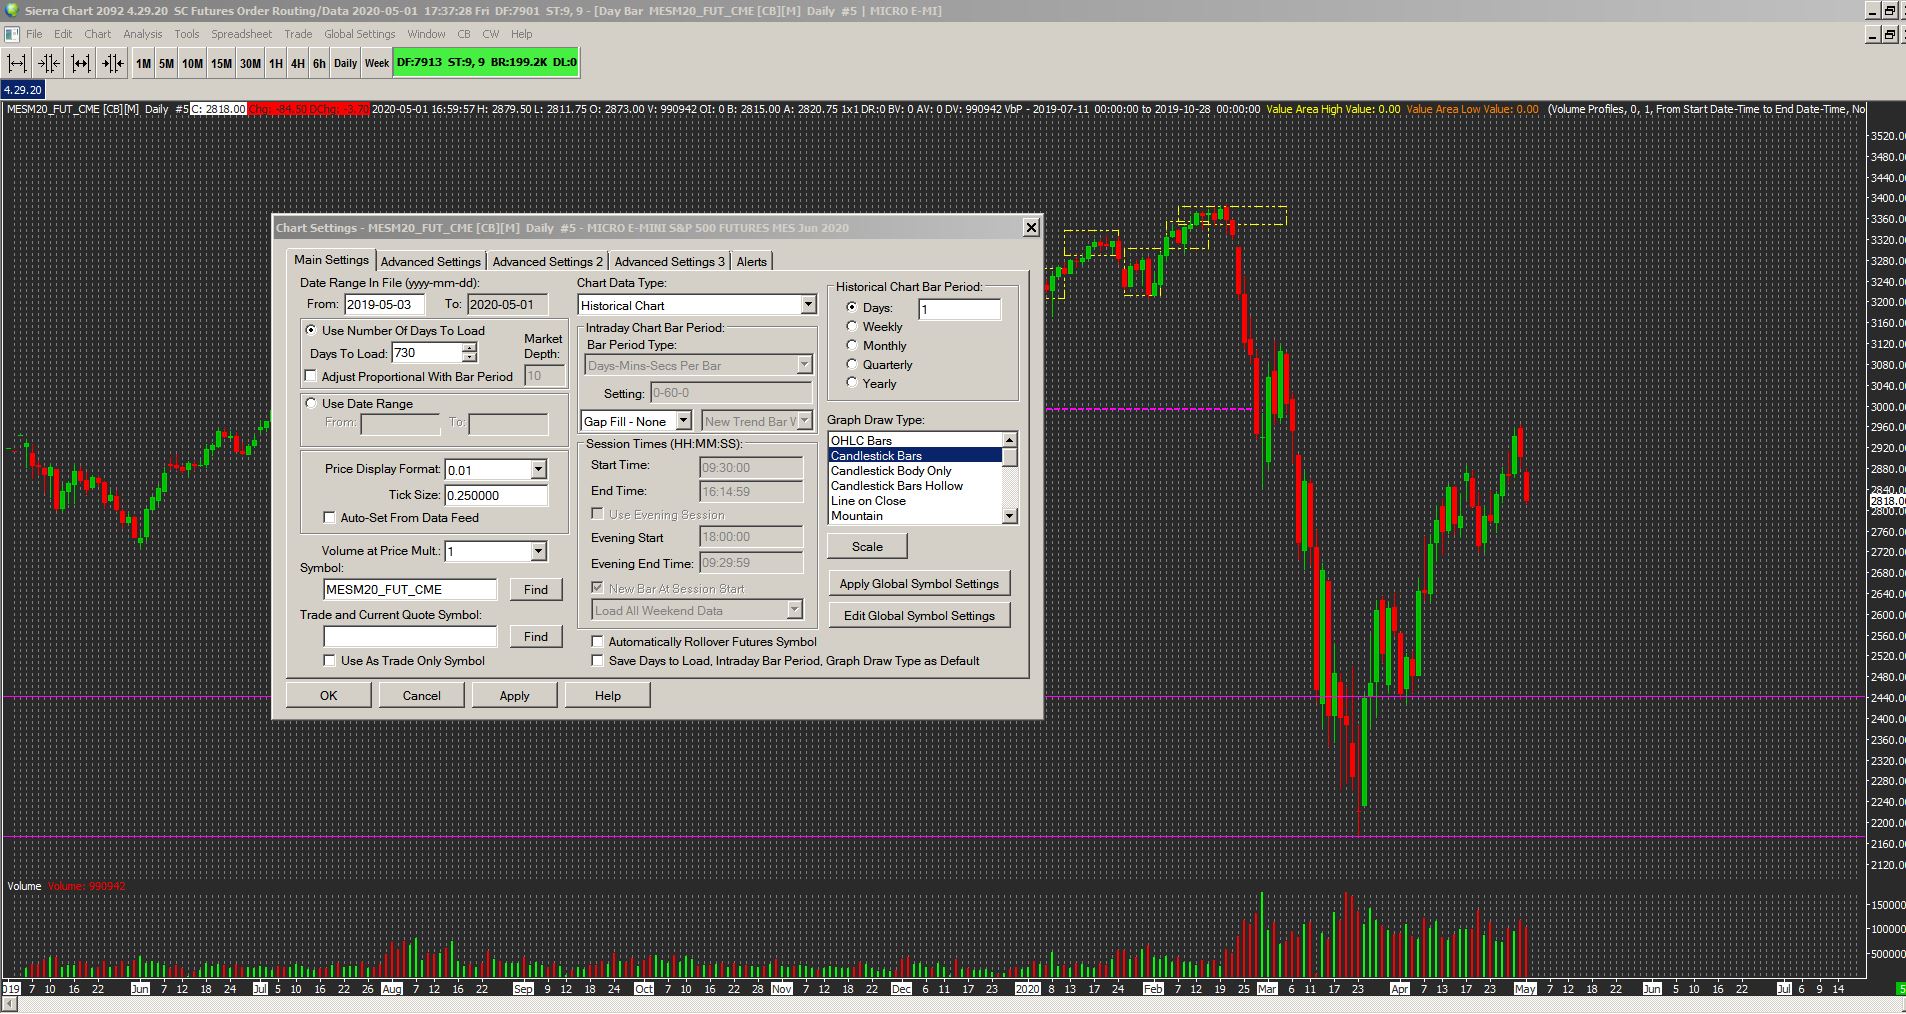
Task: Click the Tick Size input field
Action: click(x=496, y=495)
